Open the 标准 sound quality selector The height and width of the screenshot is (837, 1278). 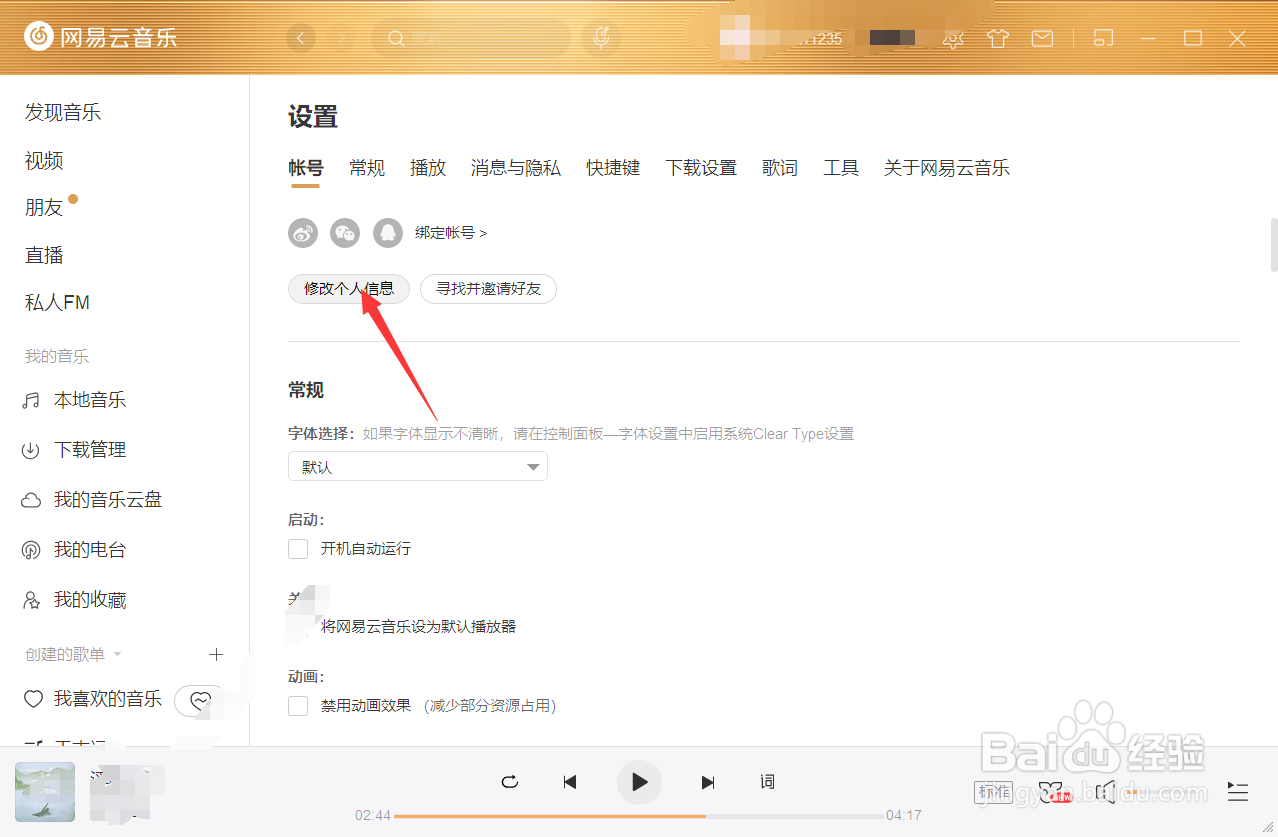[994, 793]
